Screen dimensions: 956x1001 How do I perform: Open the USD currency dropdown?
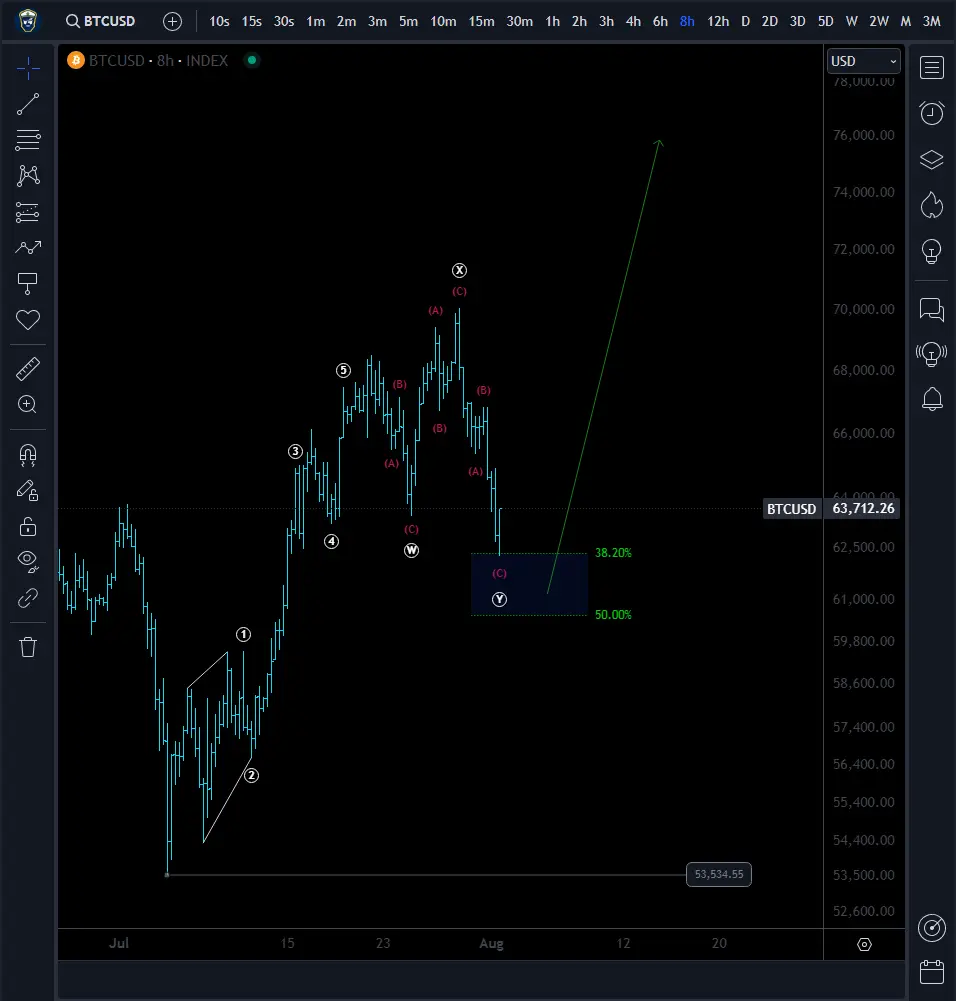pyautogui.click(x=863, y=61)
